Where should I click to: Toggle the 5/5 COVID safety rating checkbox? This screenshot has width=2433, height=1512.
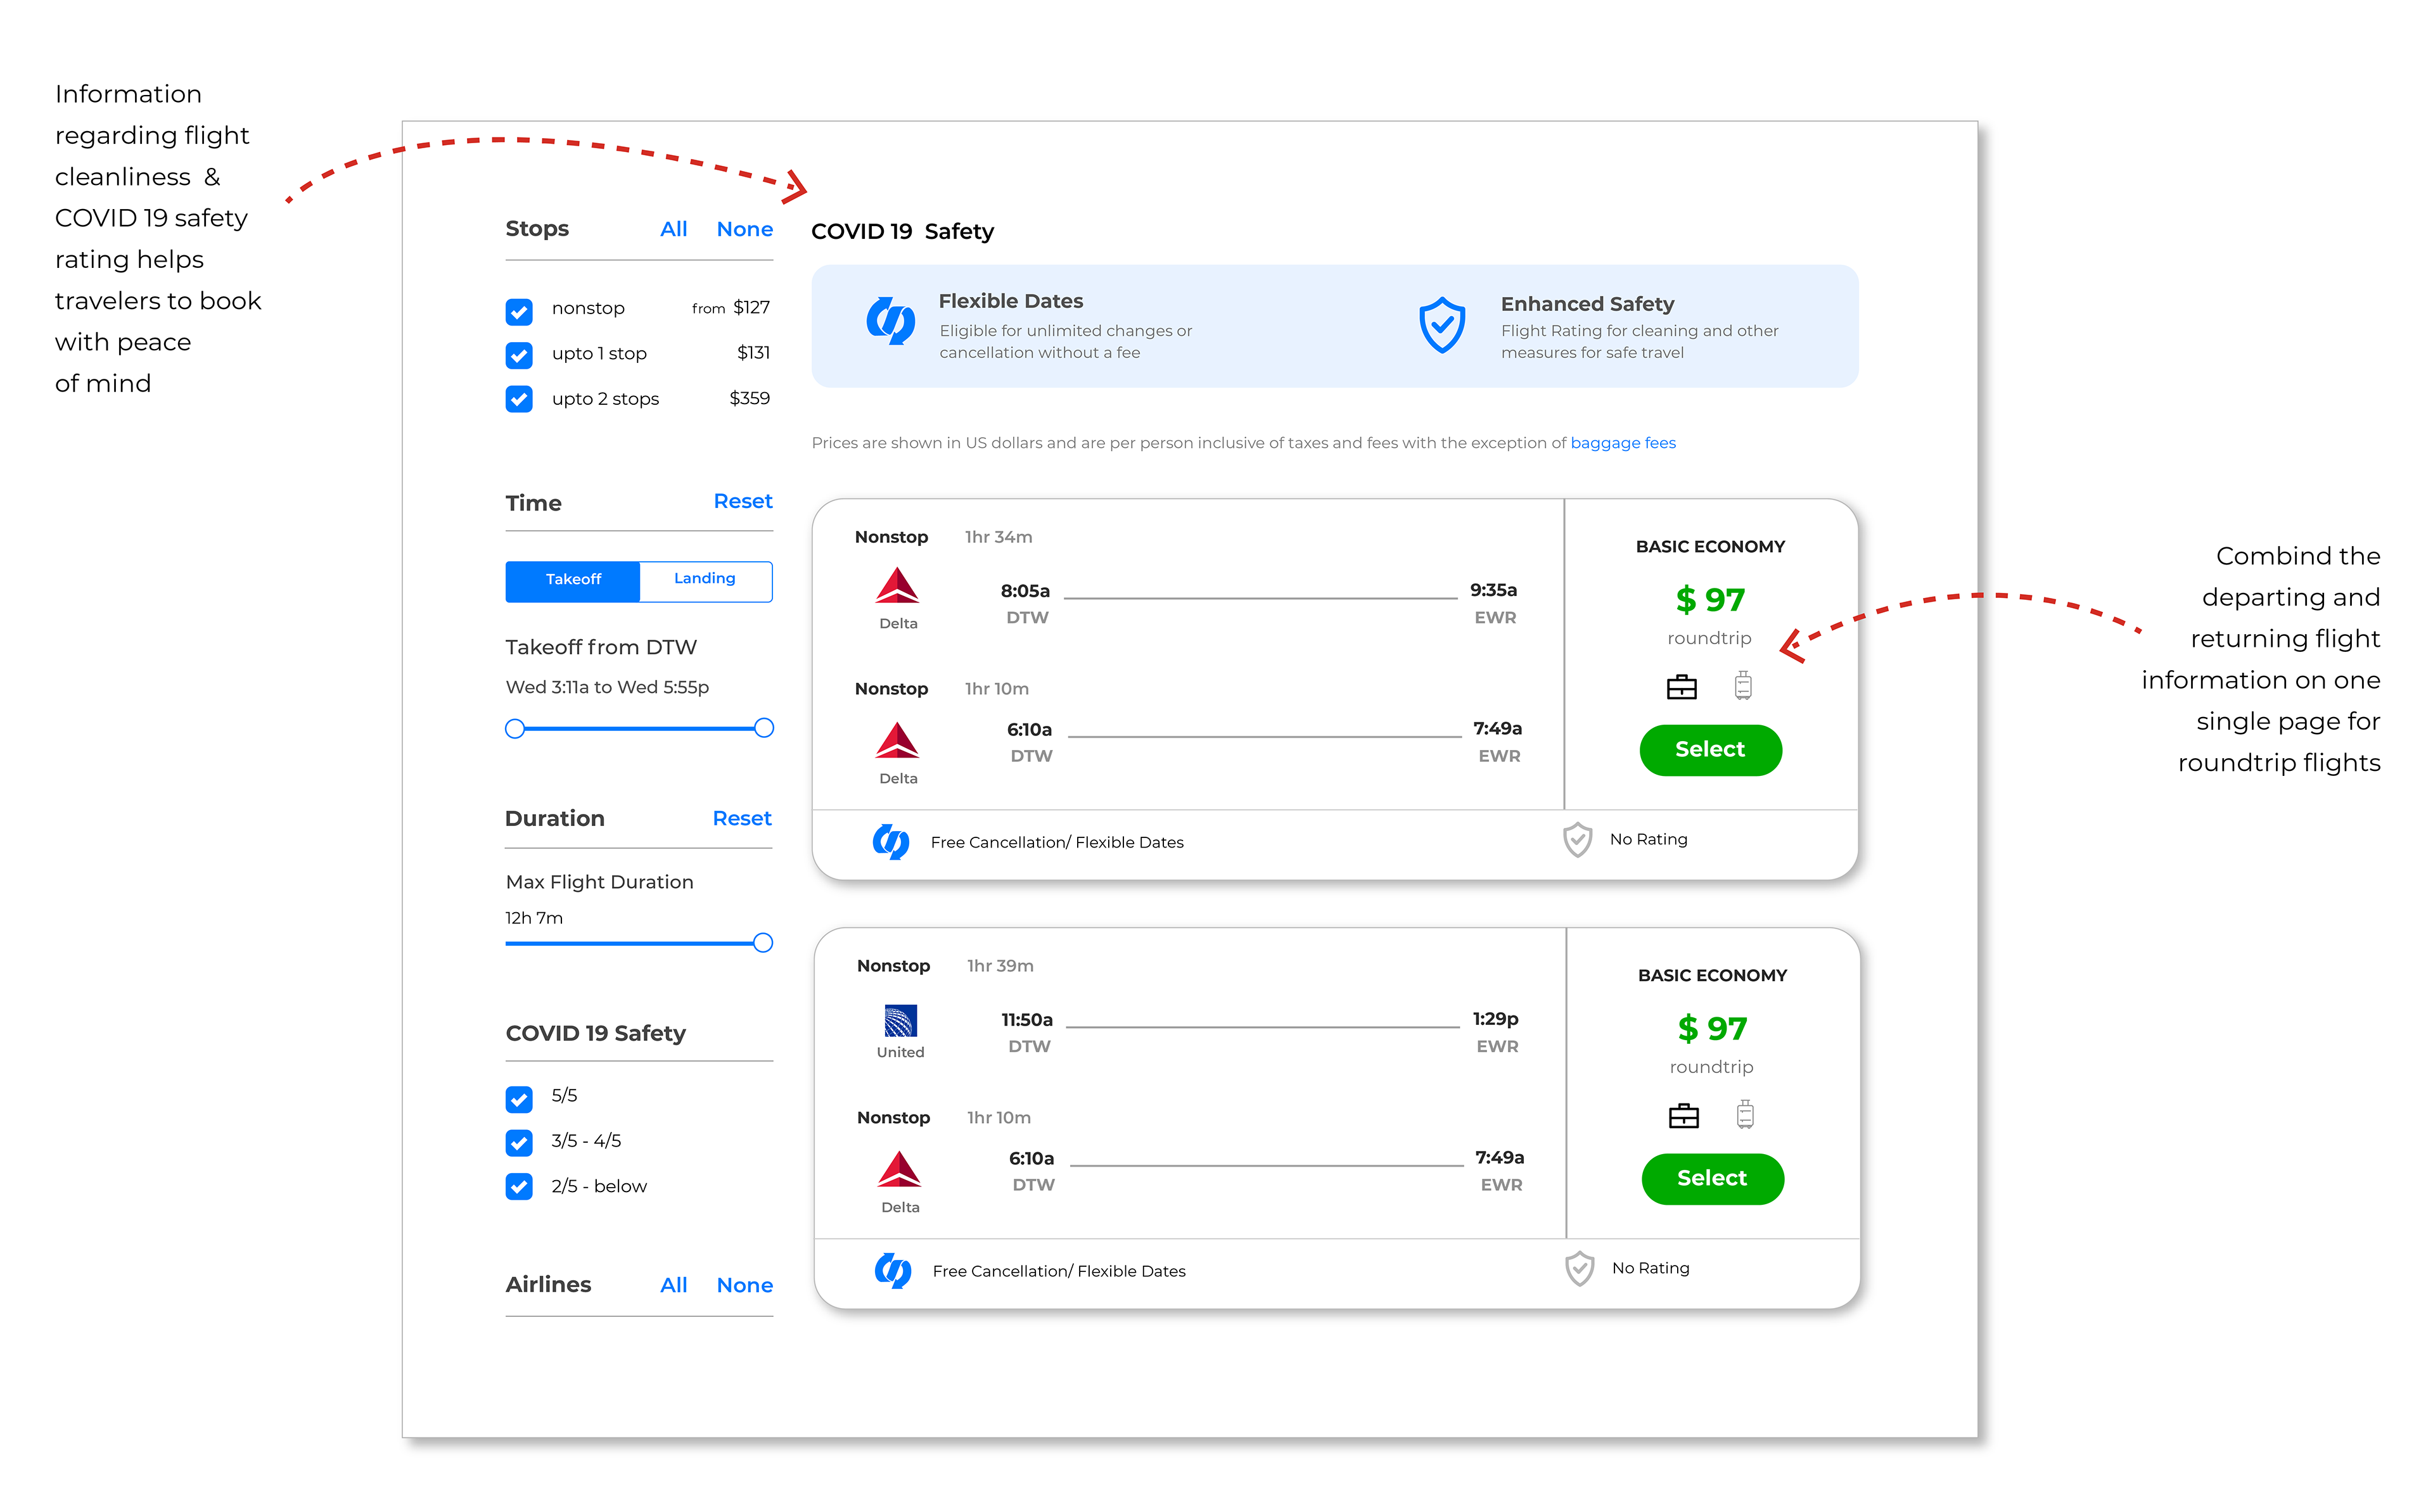(x=519, y=1099)
